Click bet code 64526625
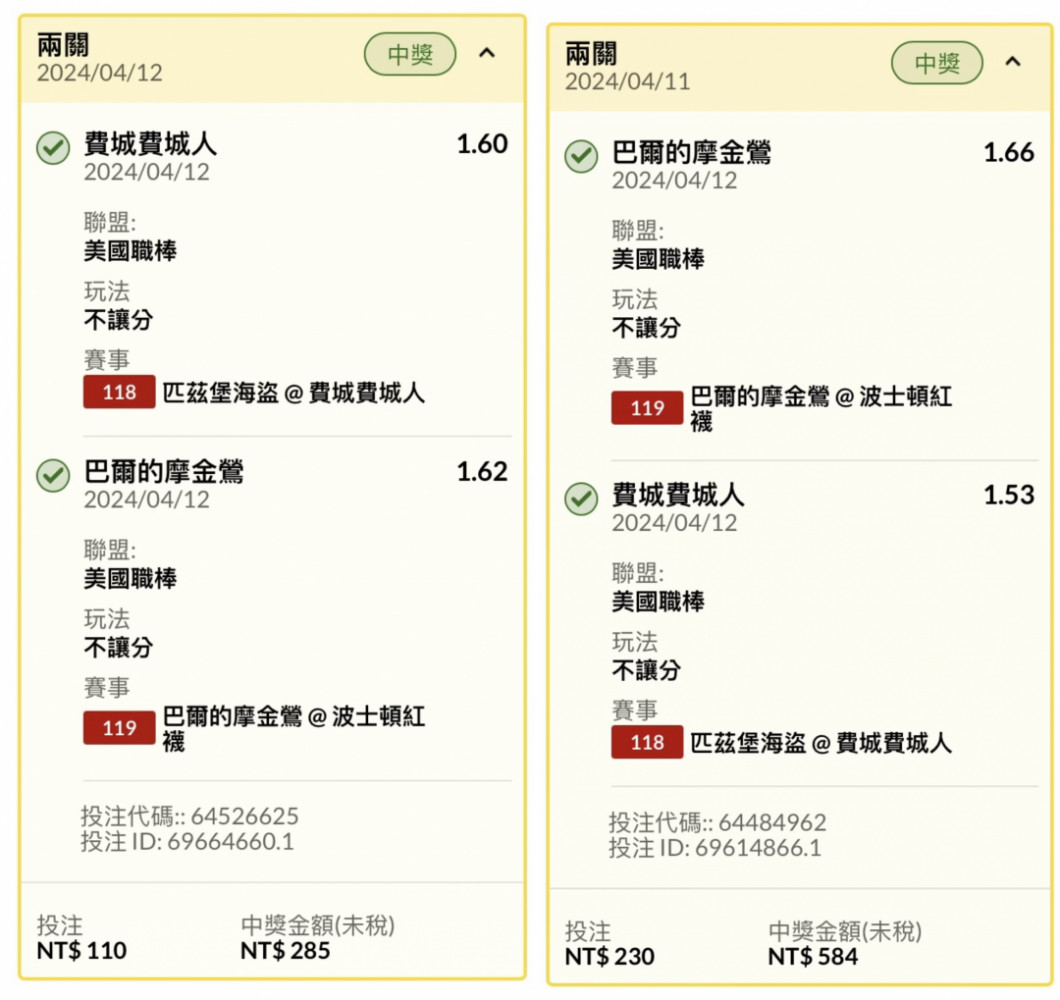The height and width of the screenshot is (1000, 1060). (x=243, y=816)
